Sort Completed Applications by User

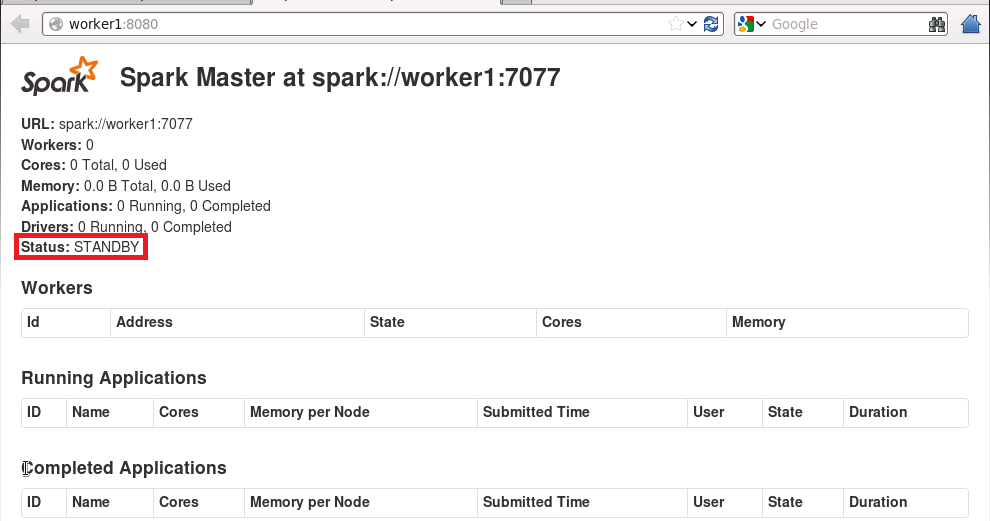point(725,503)
